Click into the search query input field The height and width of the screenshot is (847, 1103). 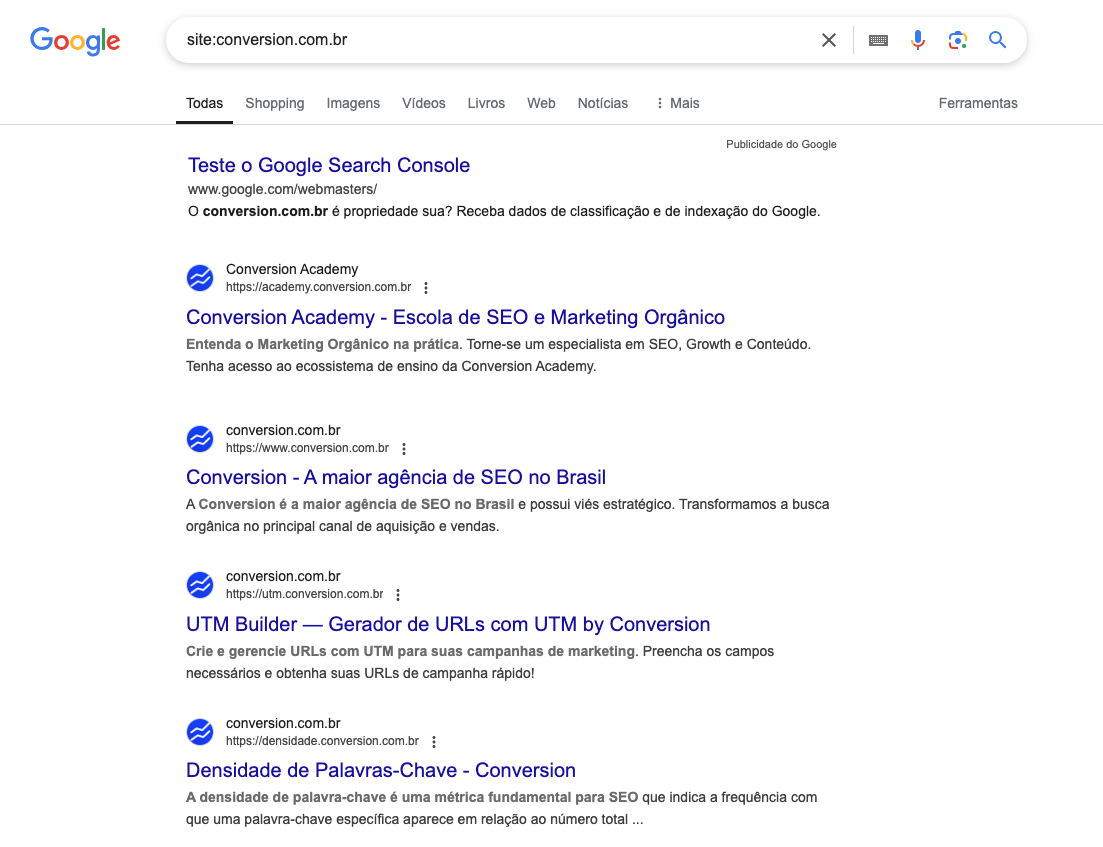click(x=492, y=40)
